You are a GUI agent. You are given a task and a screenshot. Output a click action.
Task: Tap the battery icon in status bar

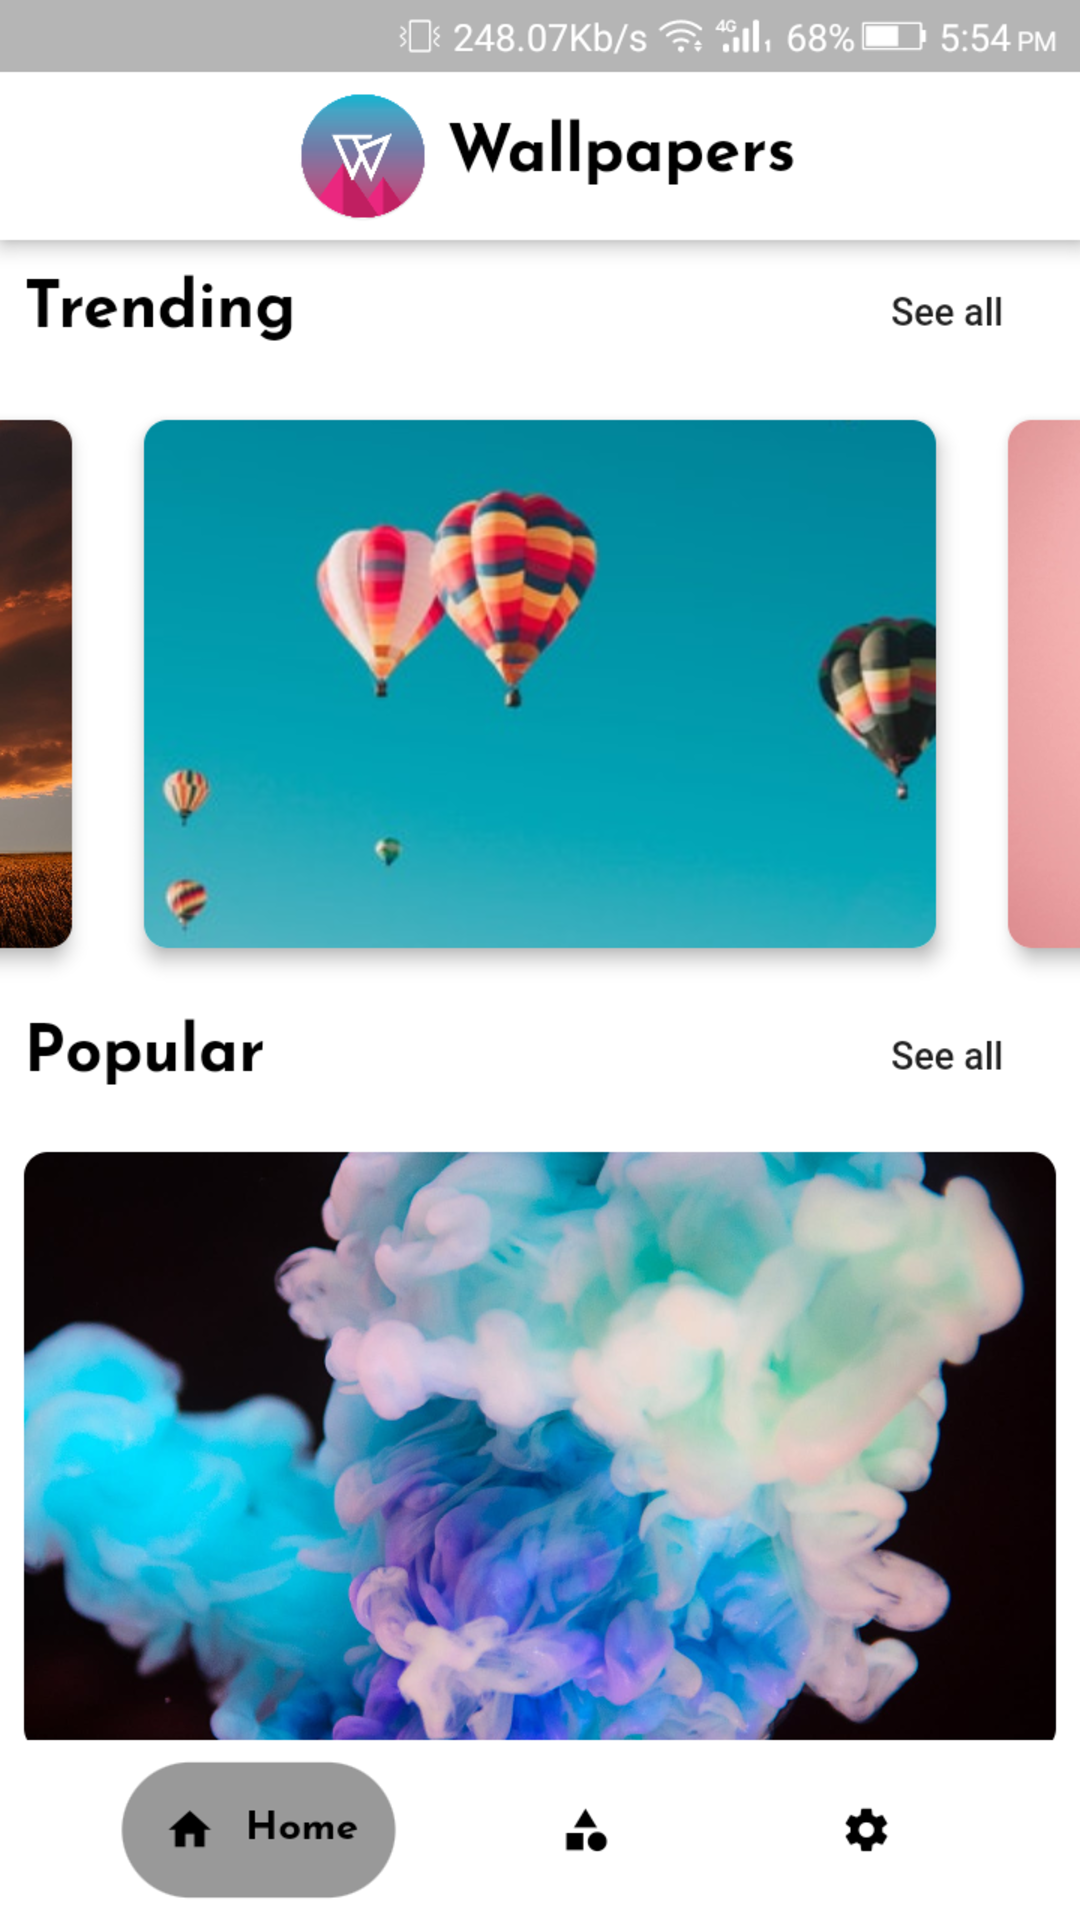pos(894,37)
